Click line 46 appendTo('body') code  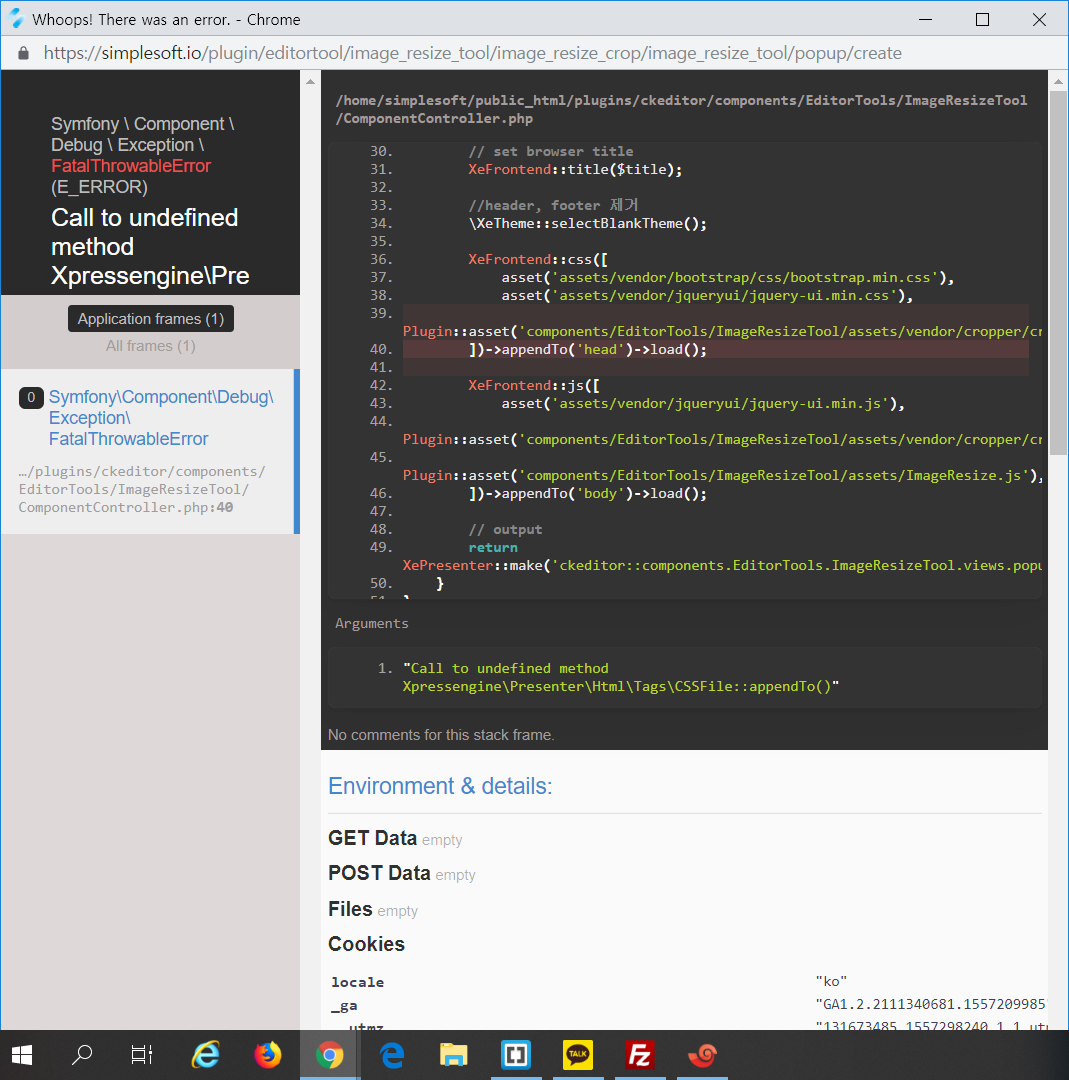coord(588,493)
